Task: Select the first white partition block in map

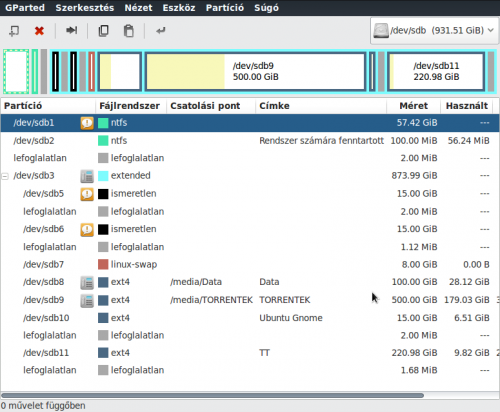Action: [16, 71]
